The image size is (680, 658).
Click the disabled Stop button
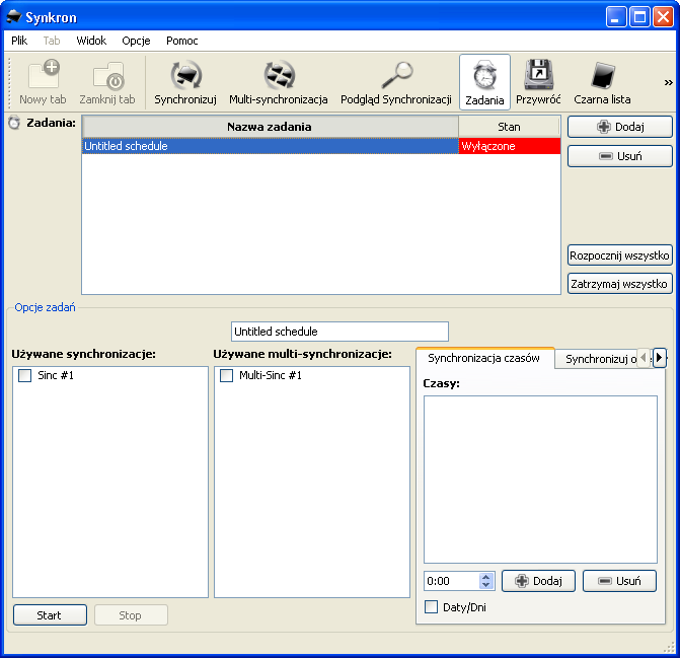point(131,615)
